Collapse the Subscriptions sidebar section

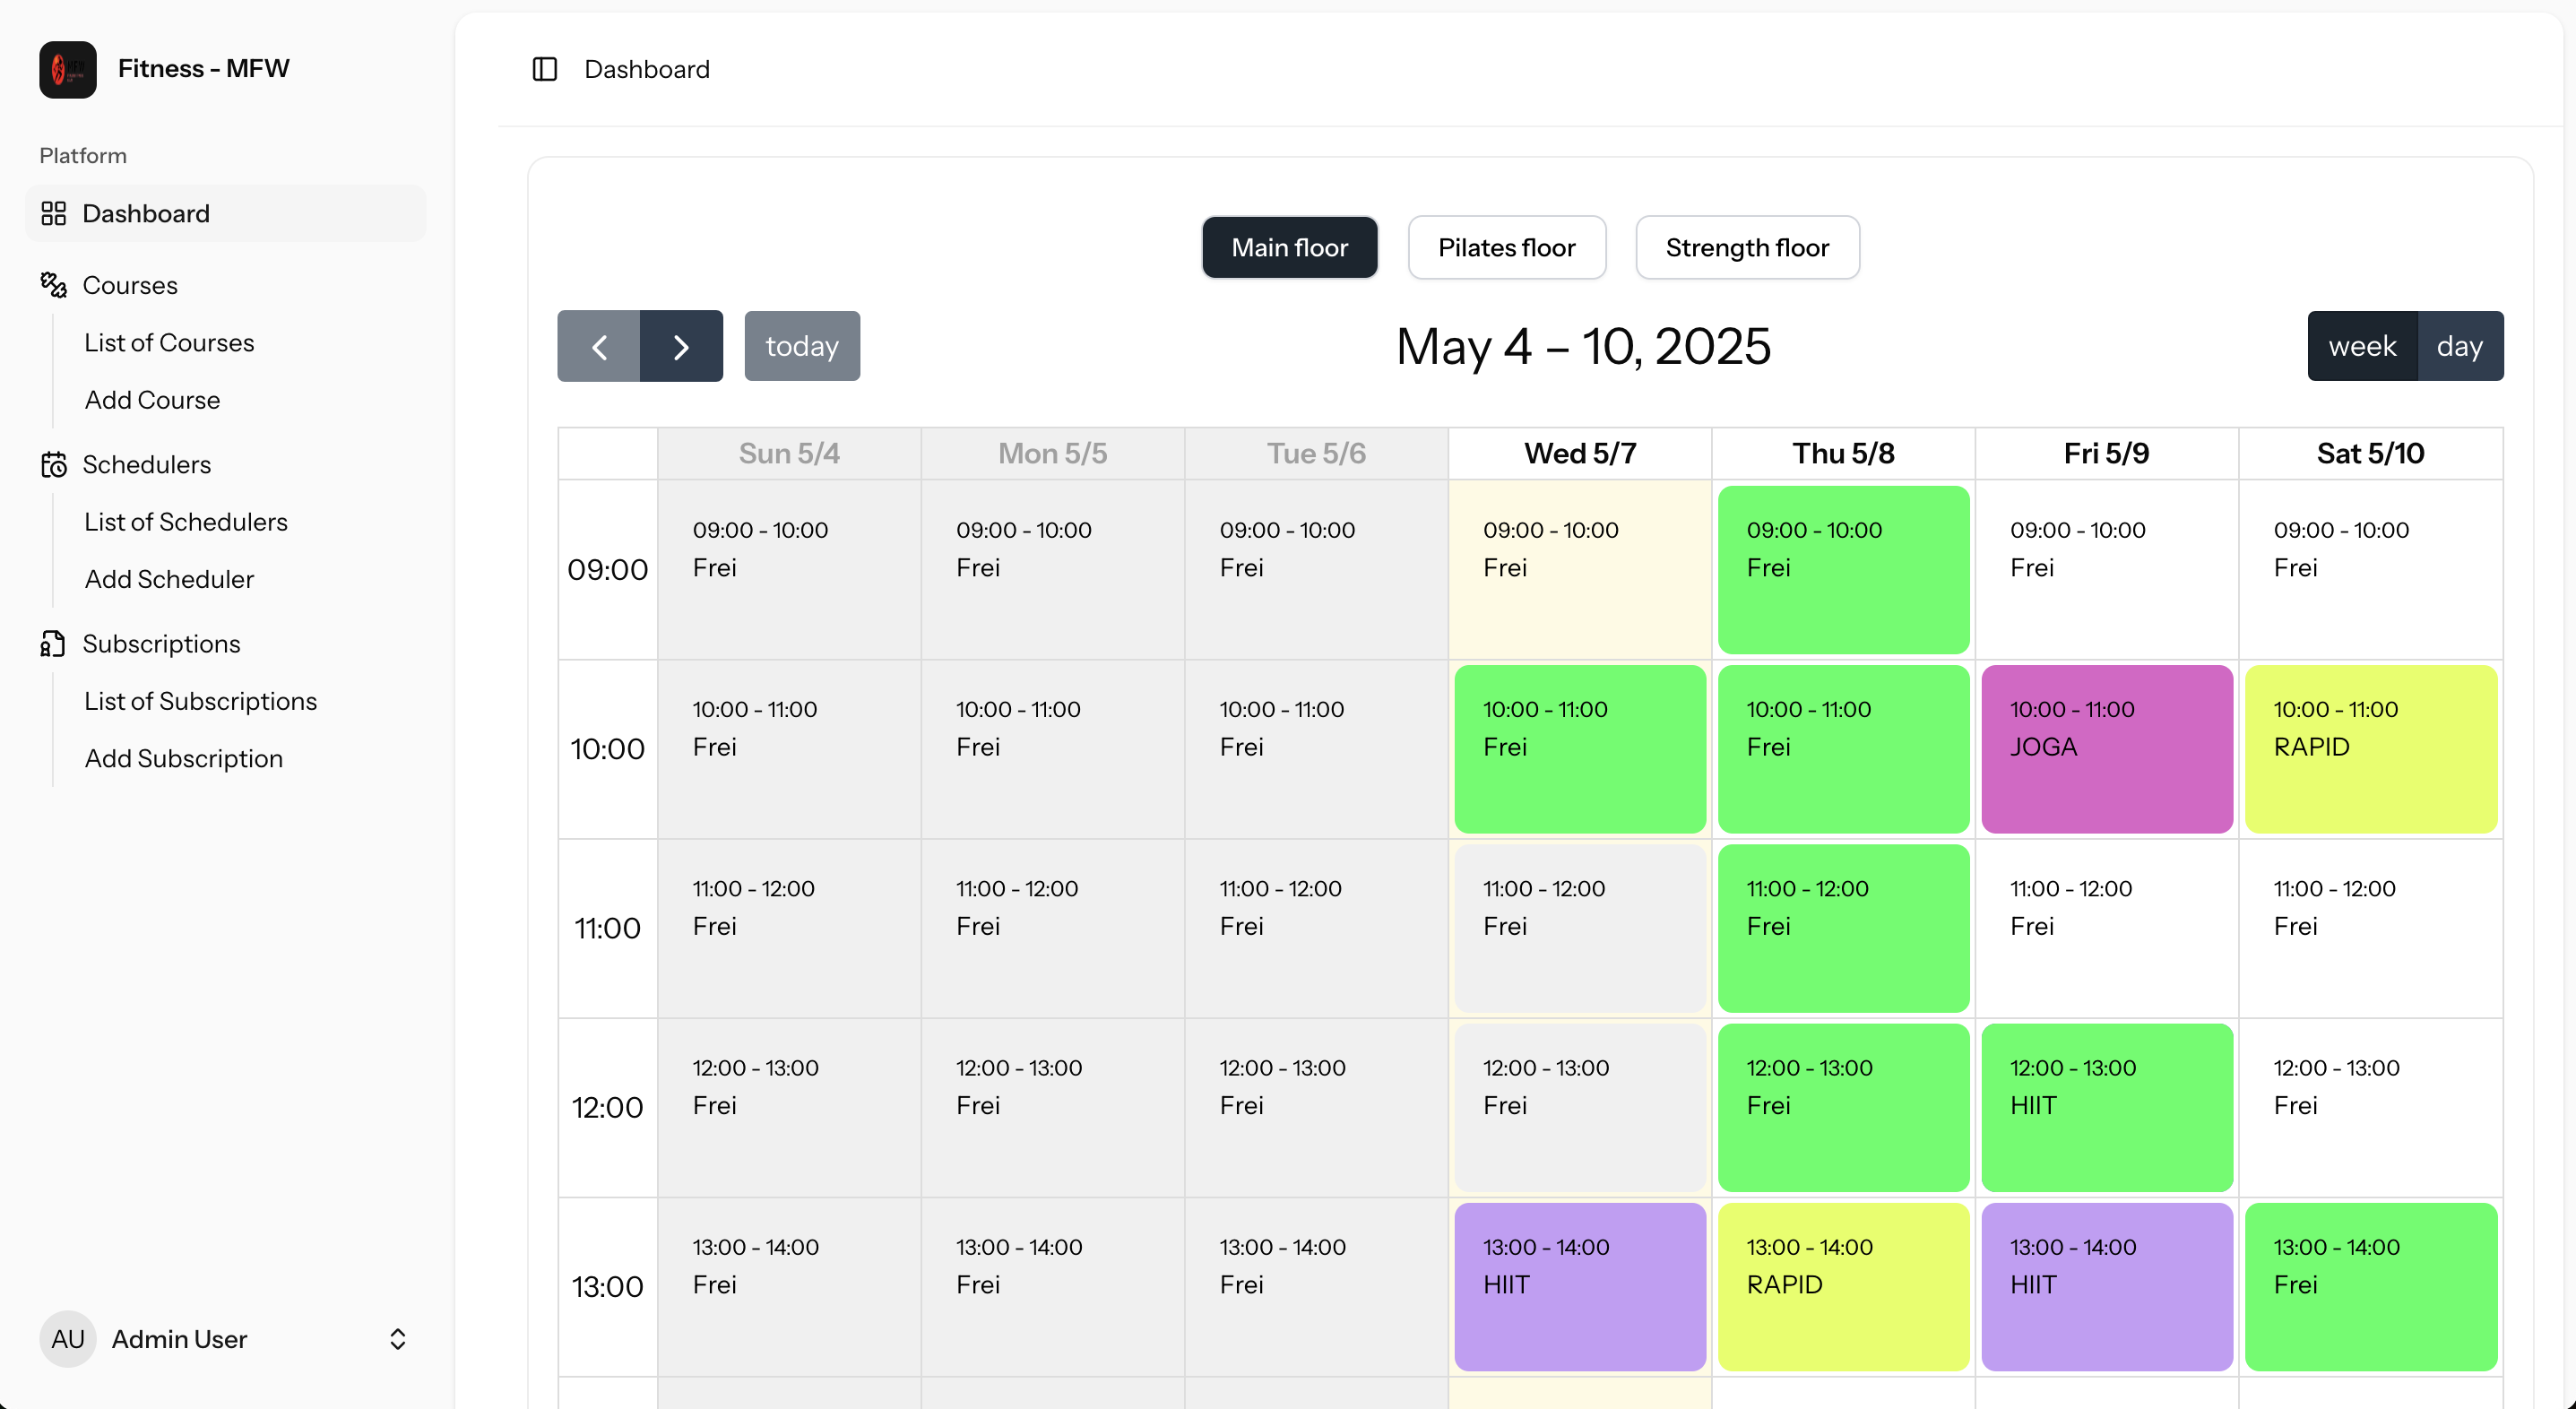[x=226, y=643]
